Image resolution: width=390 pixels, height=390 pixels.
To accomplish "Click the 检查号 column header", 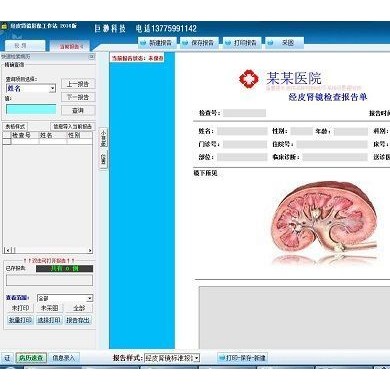I will coord(25,135).
